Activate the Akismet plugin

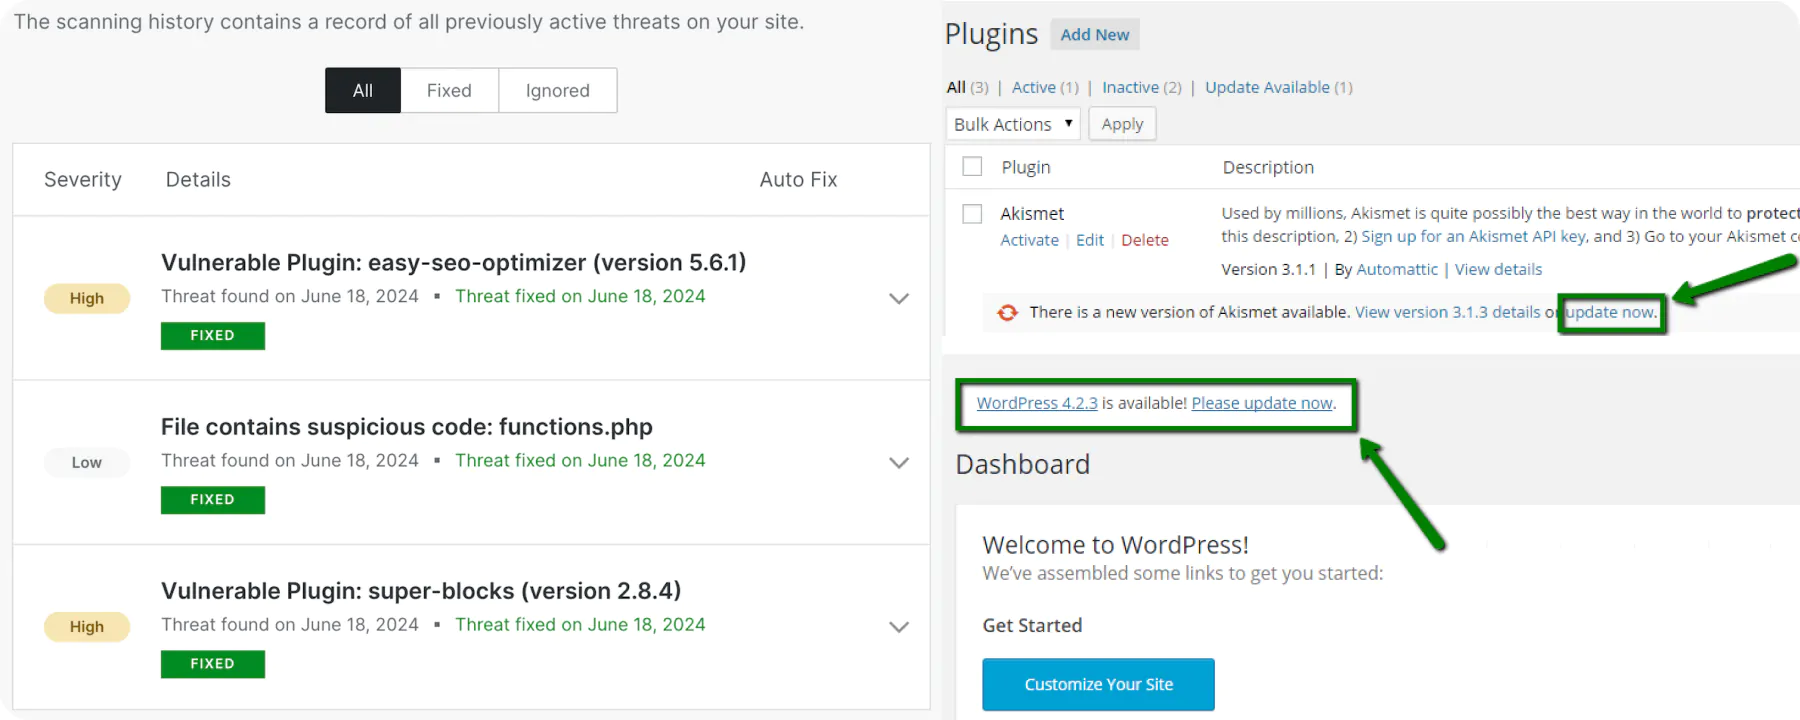point(1029,240)
